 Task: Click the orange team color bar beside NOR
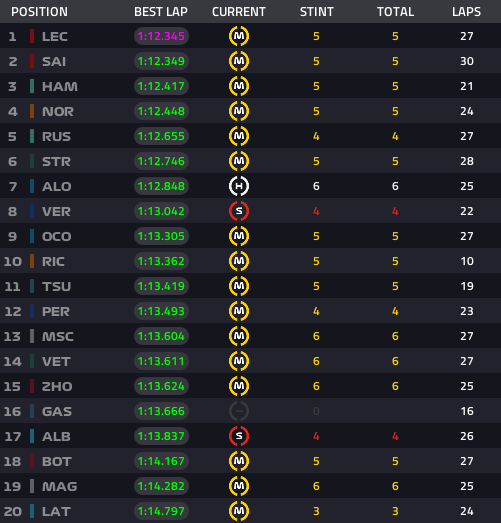tap(32, 111)
